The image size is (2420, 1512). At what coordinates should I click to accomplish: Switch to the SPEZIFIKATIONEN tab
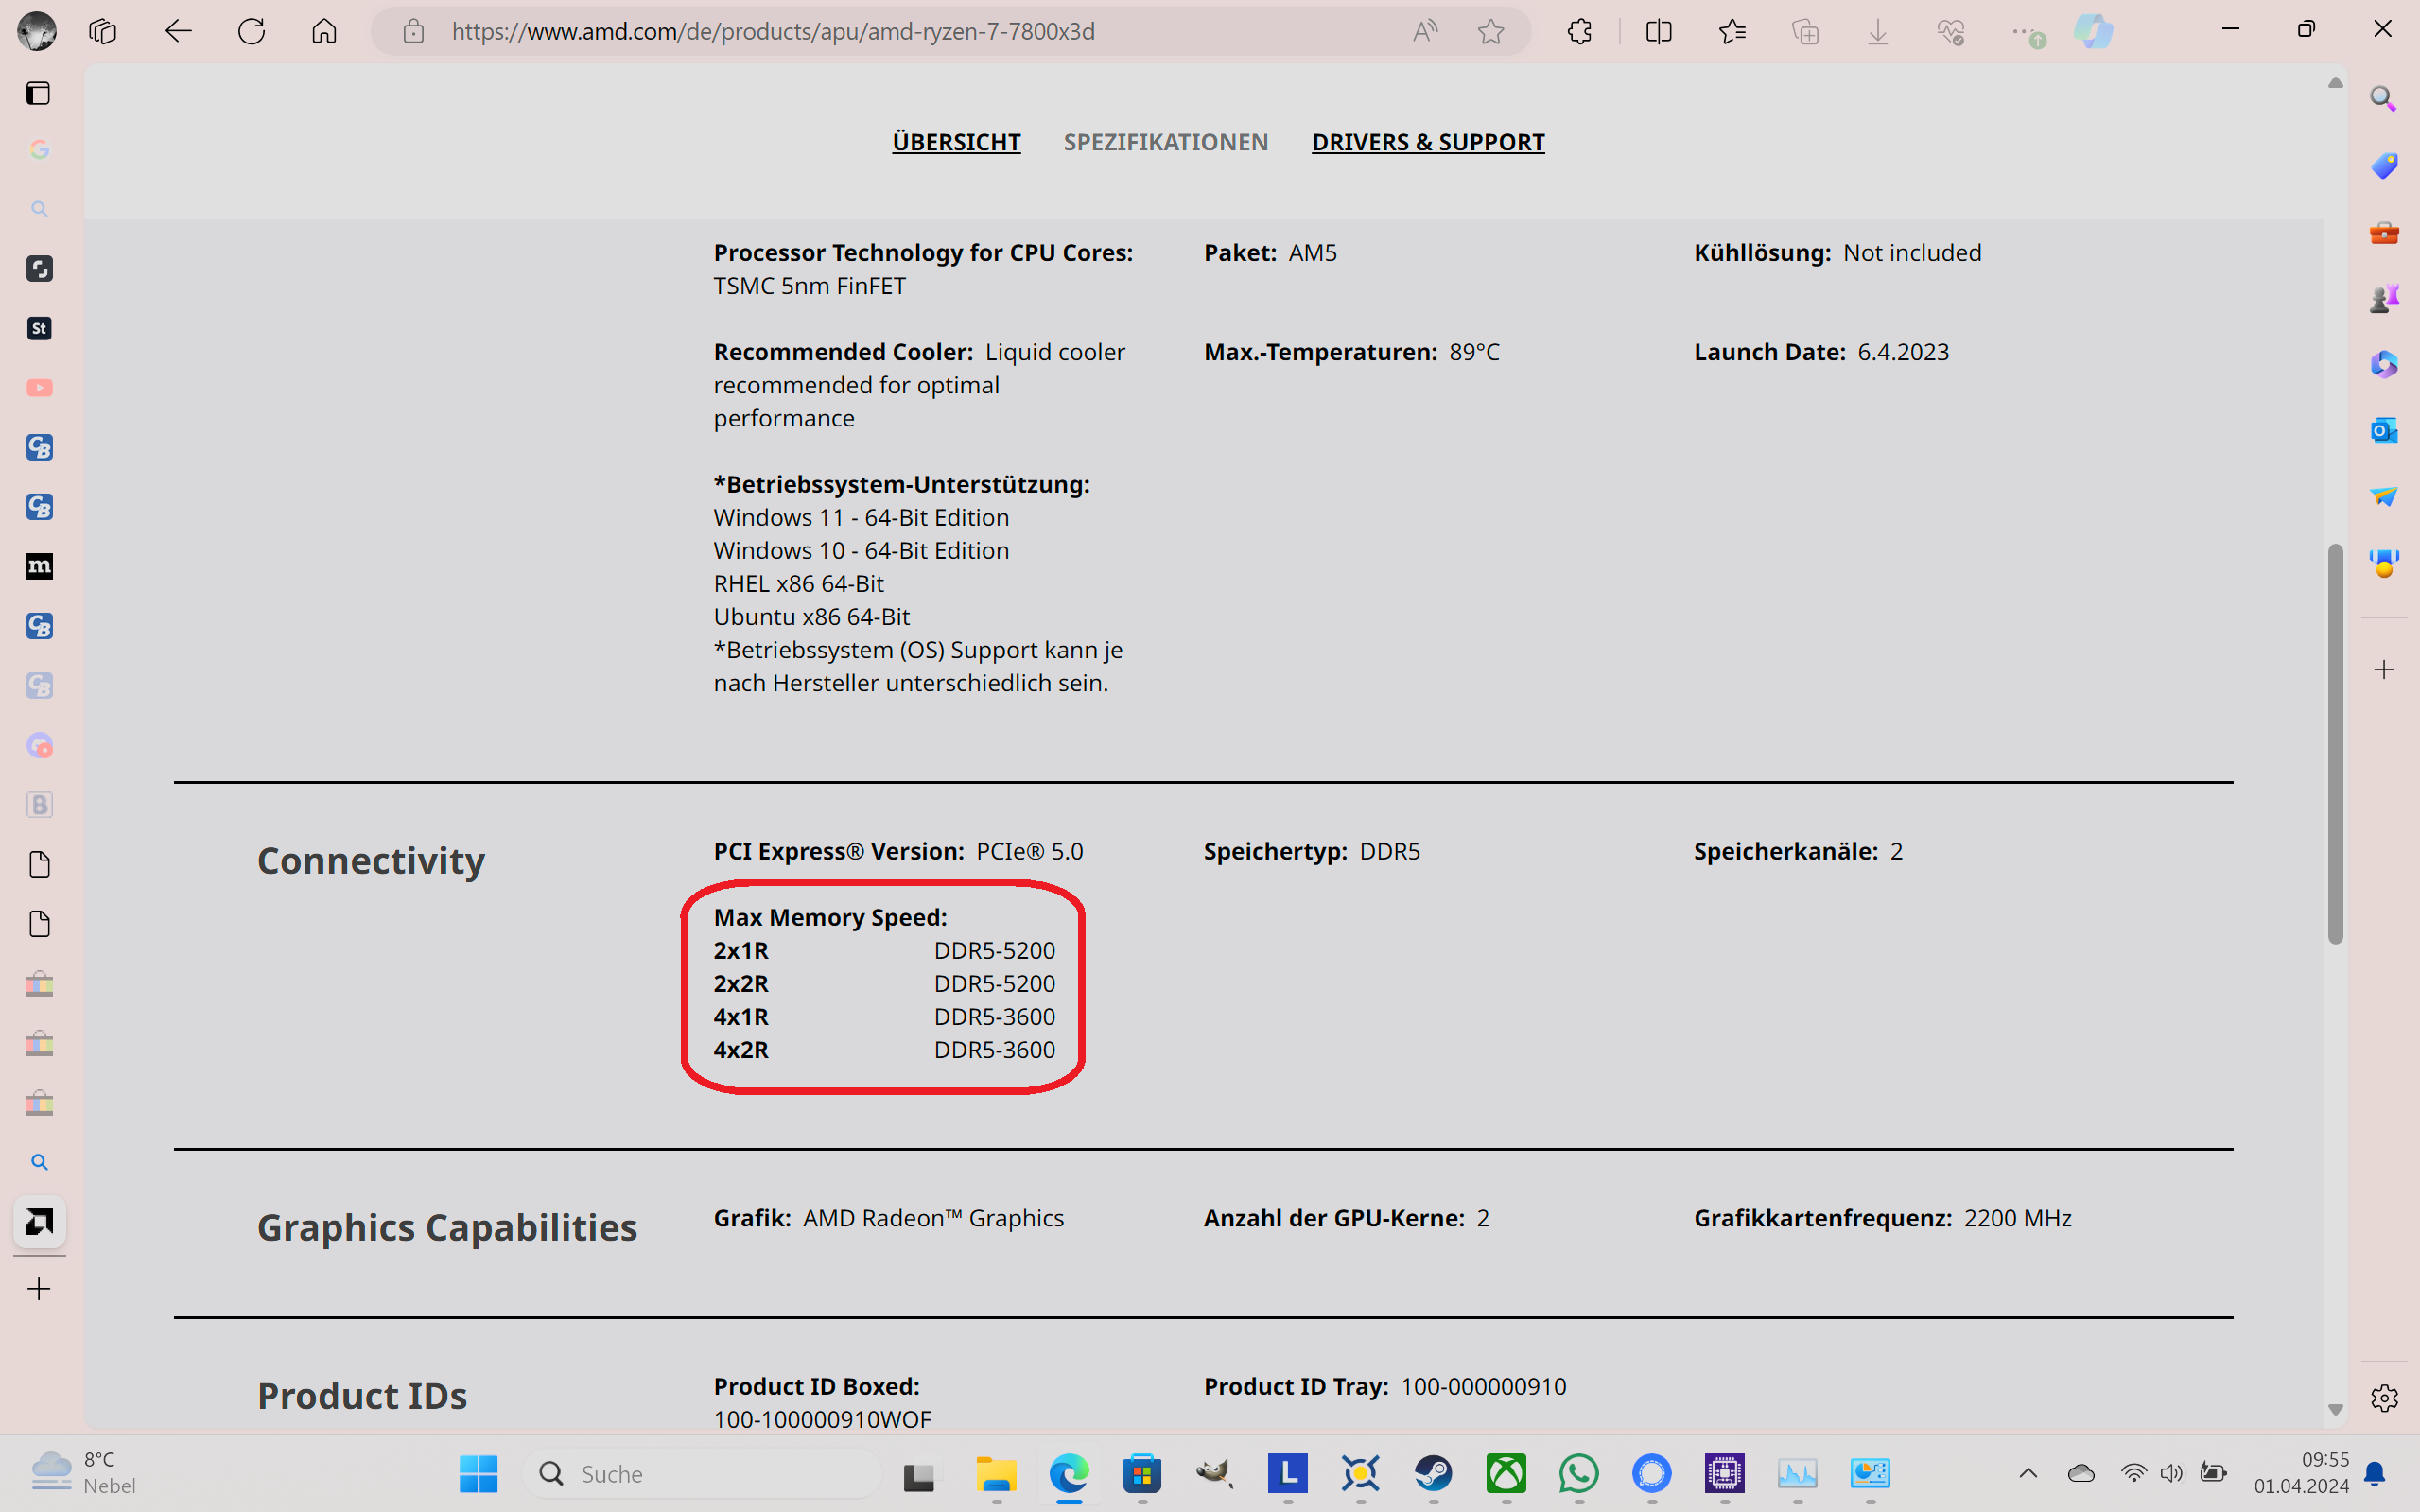pos(1165,141)
